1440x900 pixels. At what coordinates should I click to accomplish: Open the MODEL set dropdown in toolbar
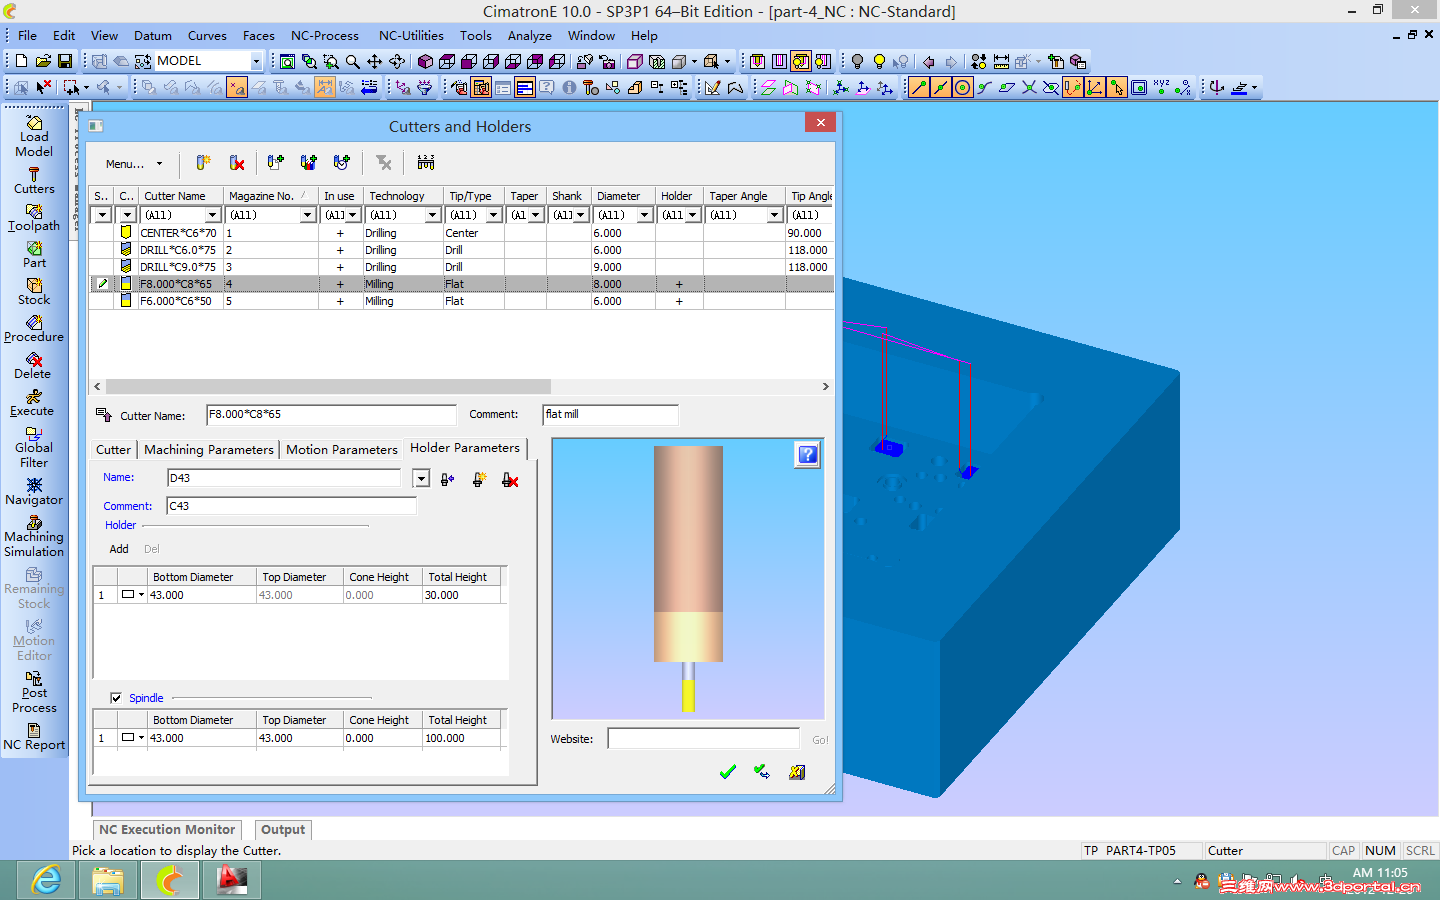coord(256,61)
